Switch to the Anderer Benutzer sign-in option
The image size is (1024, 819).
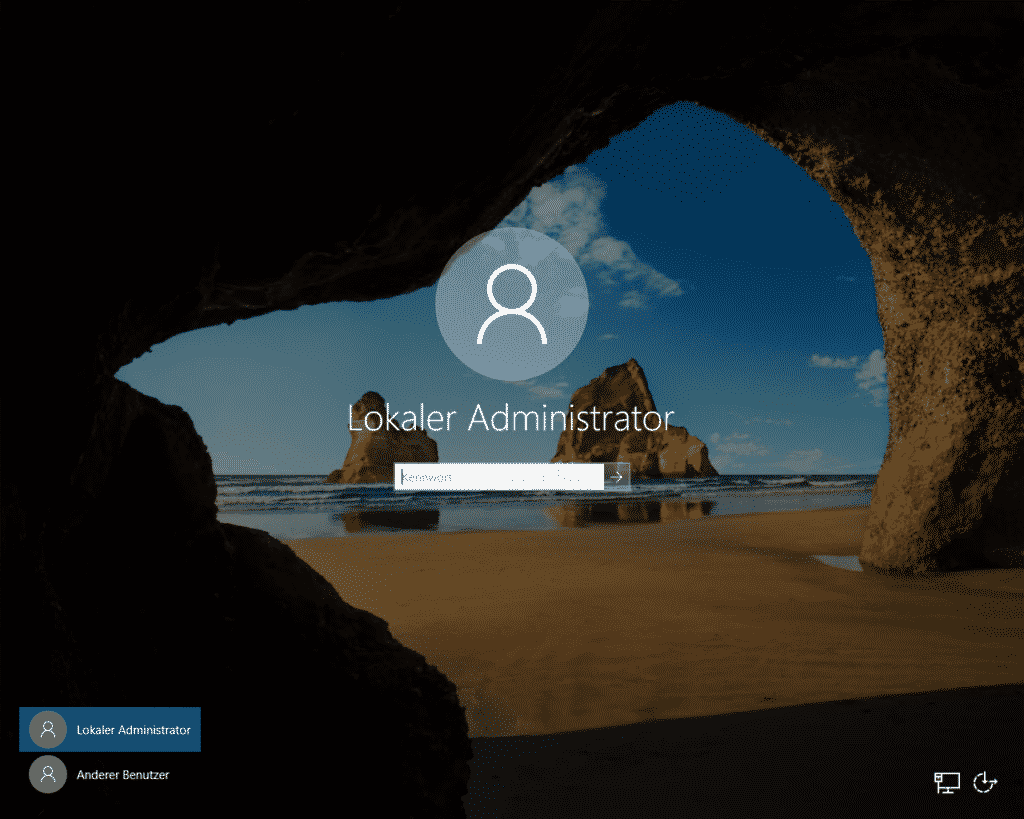[x=110, y=774]
